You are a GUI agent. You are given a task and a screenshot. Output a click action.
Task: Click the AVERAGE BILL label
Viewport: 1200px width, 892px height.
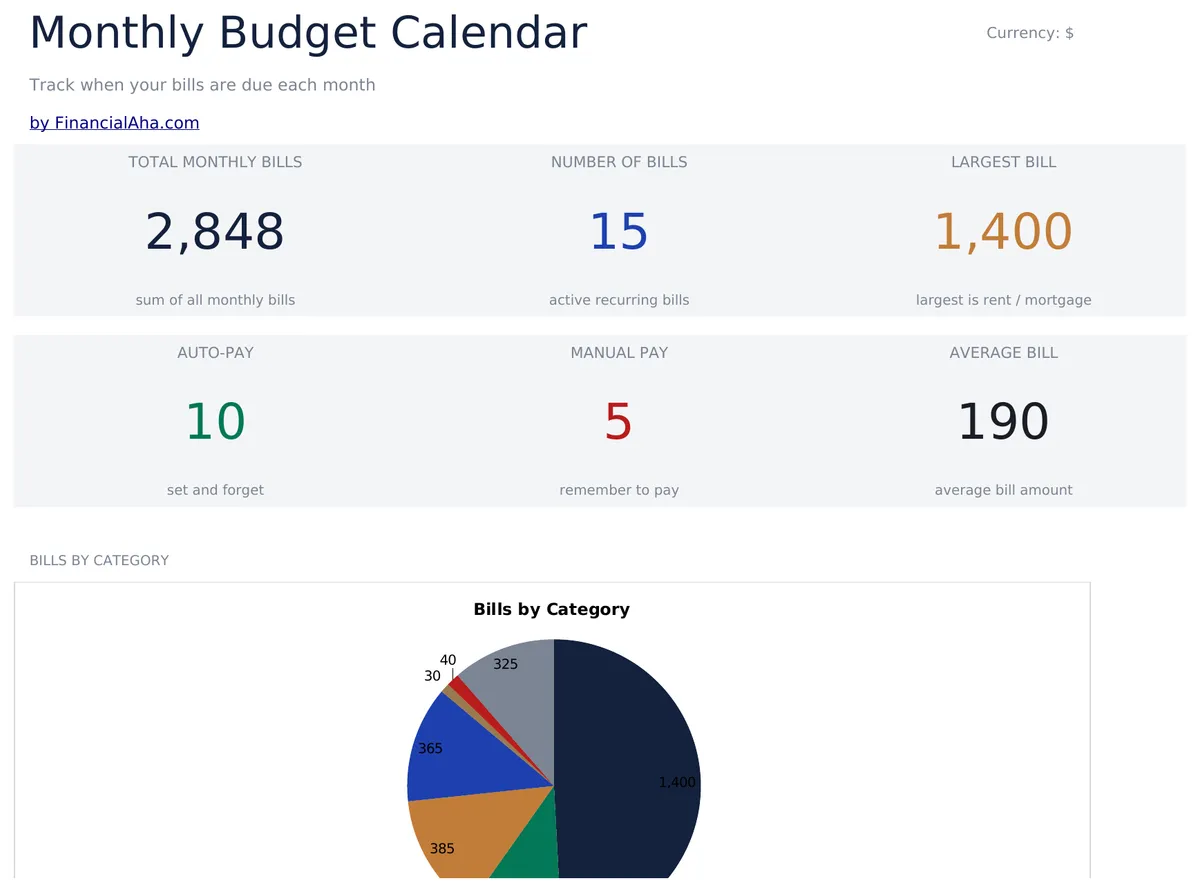[1003, 353]
